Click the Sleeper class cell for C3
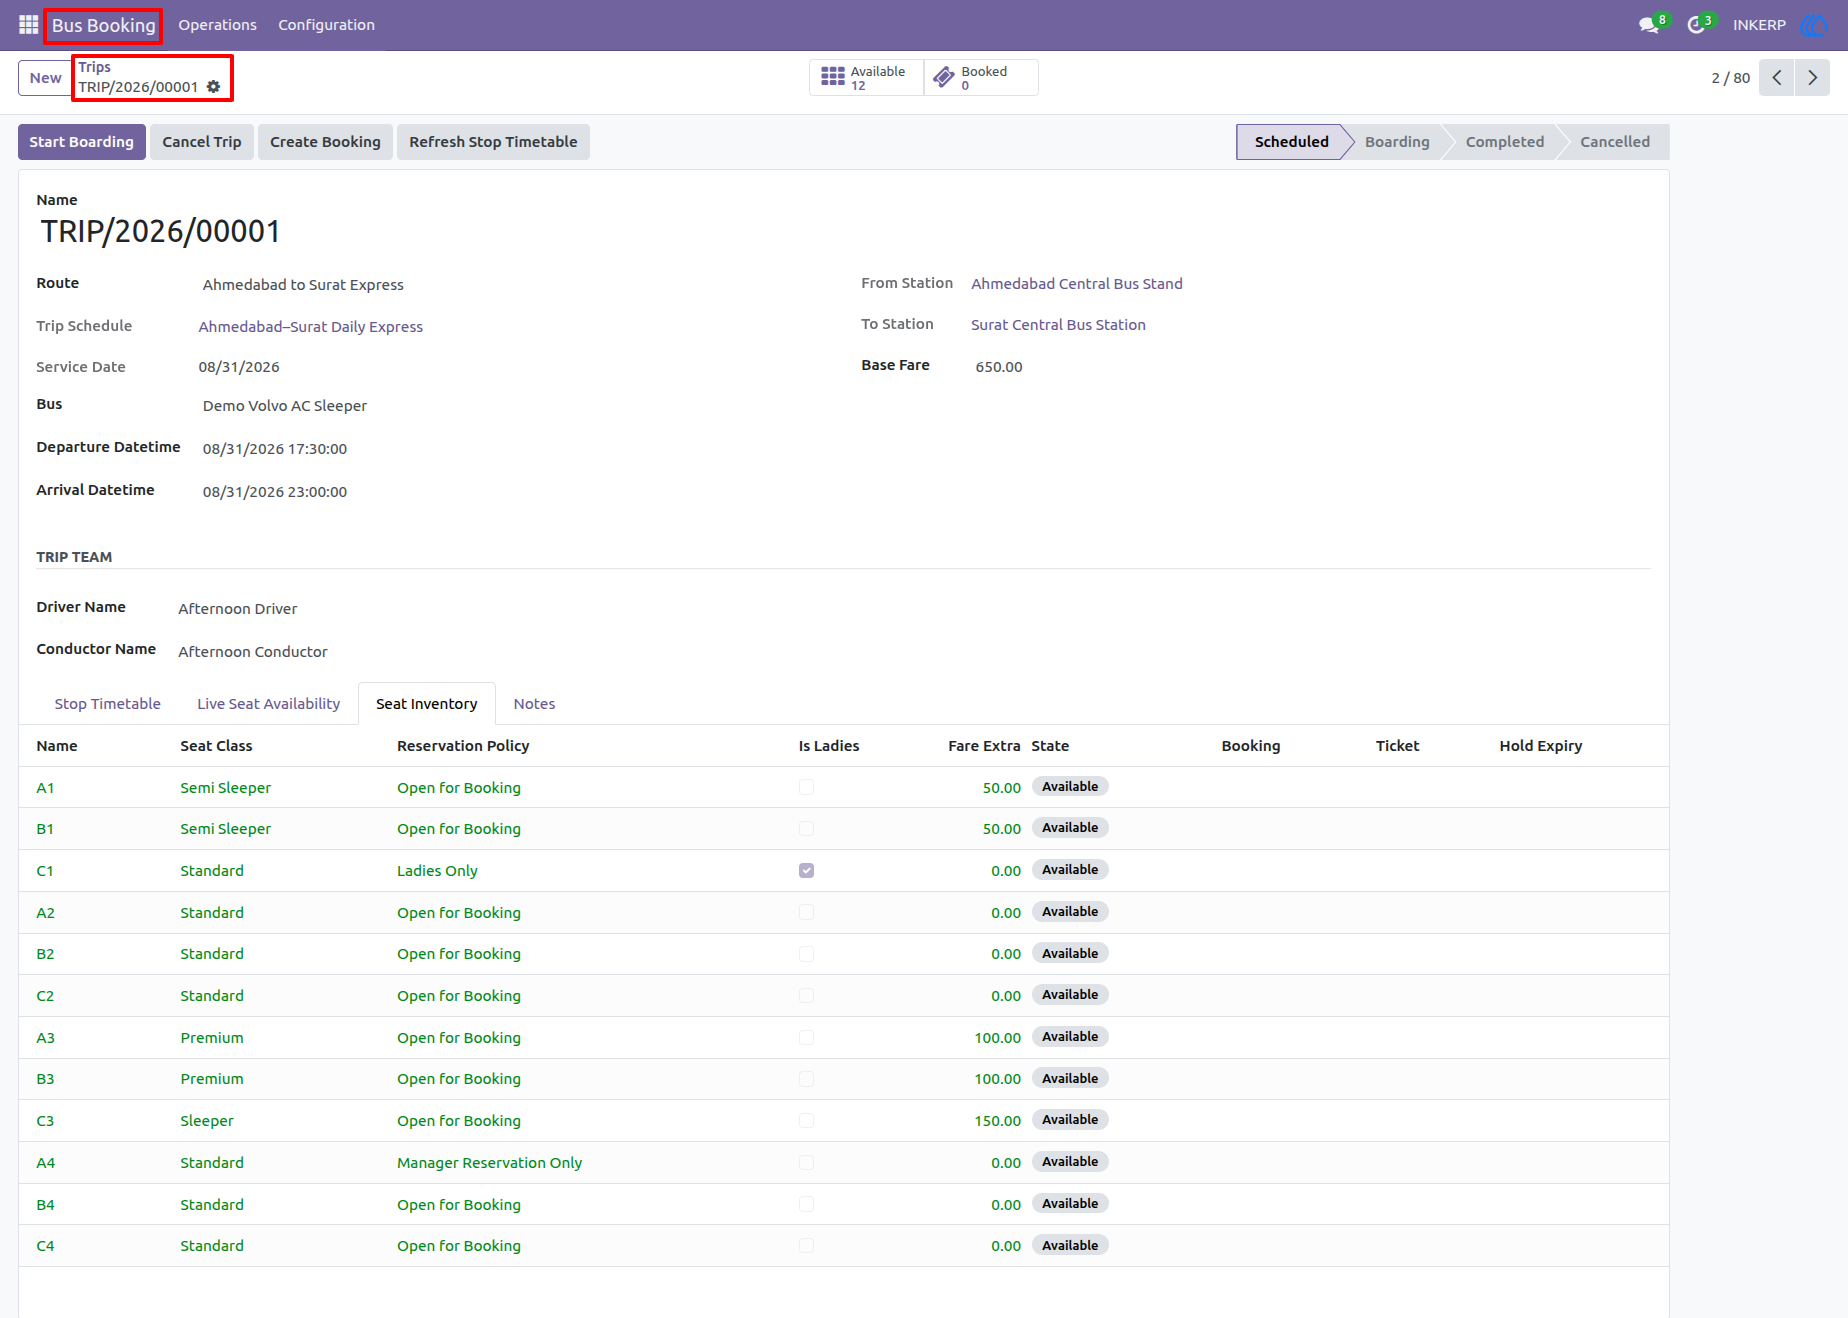Viewport: 1848px width, 1318px height. tap(207, 1121)
